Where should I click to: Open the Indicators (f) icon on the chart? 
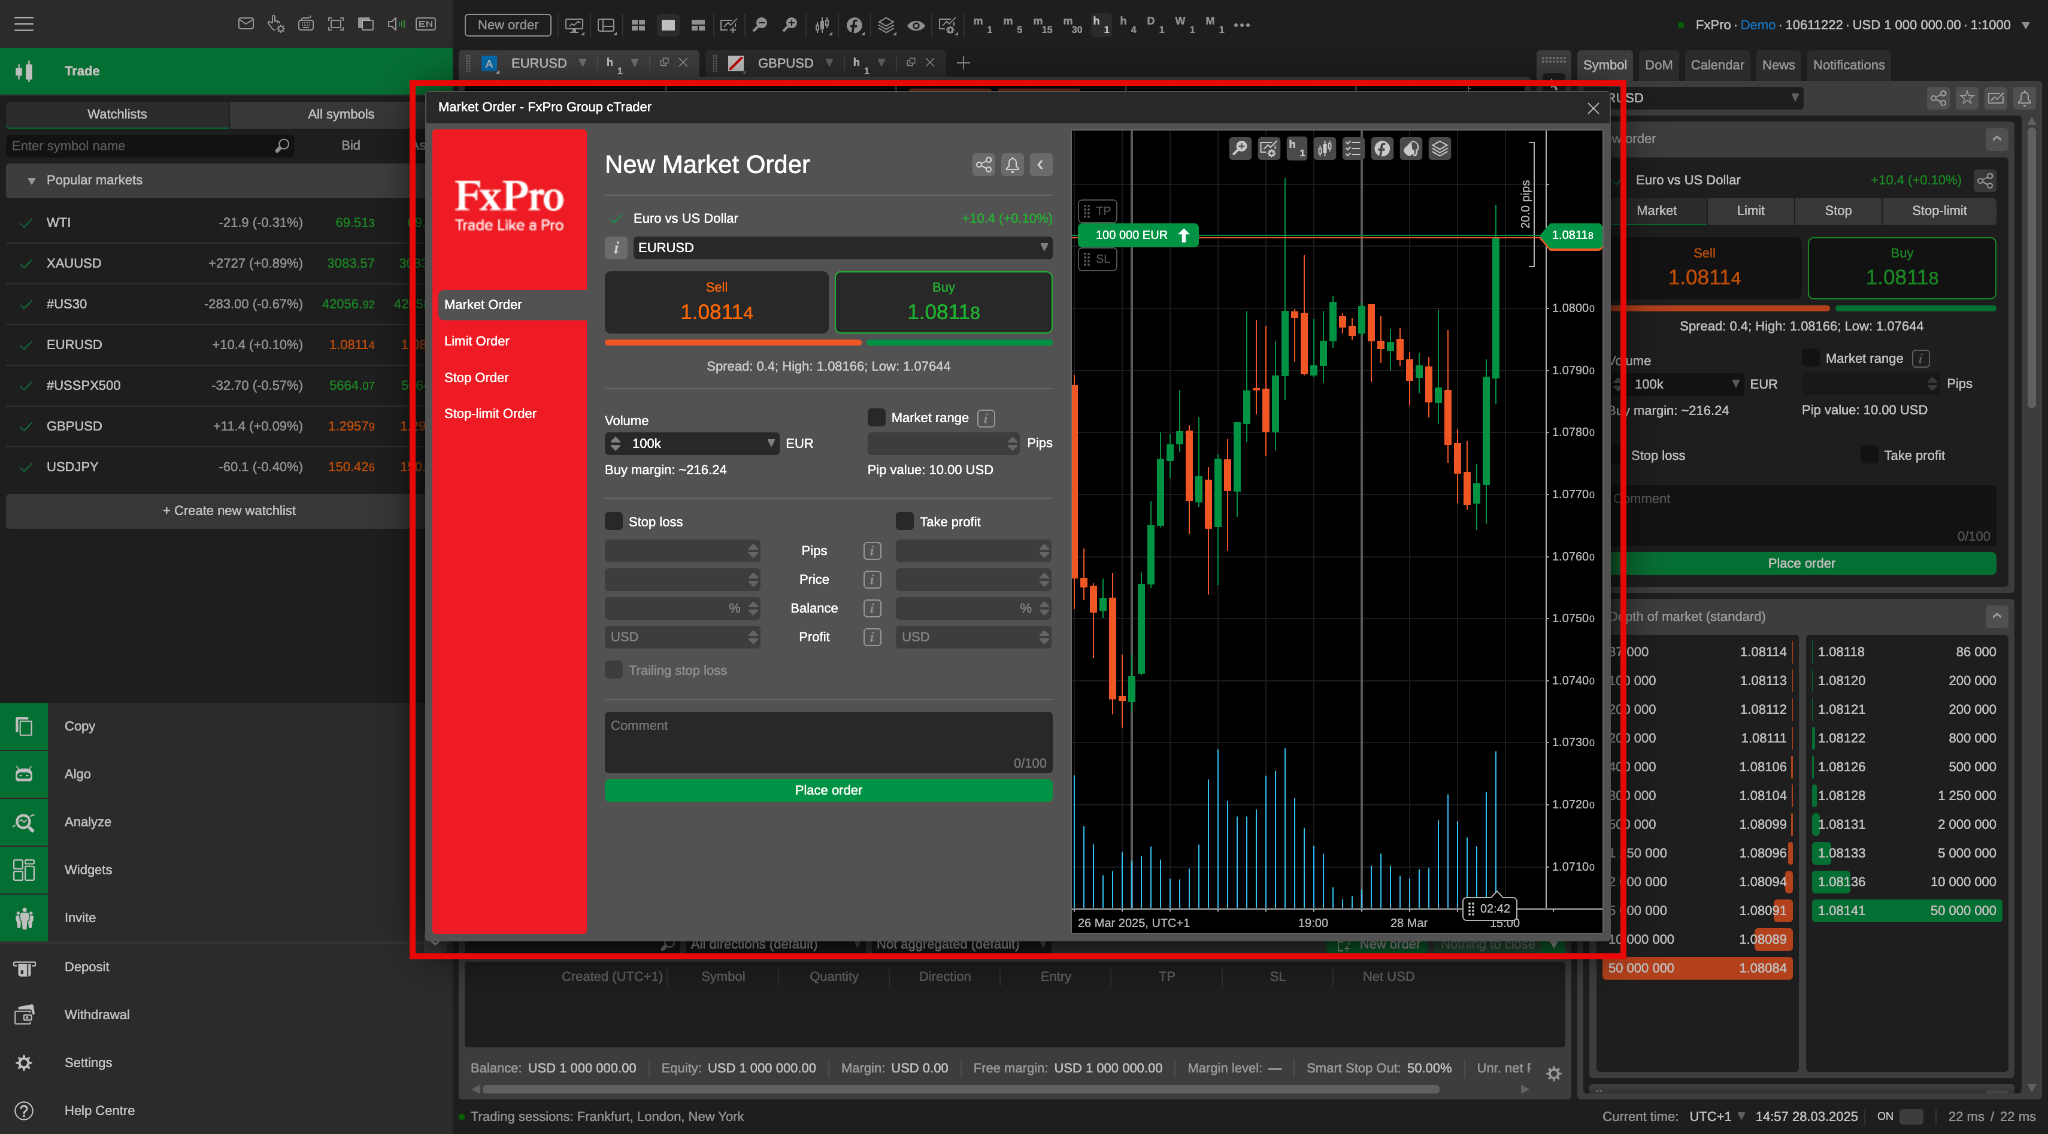click(1382, 148)
